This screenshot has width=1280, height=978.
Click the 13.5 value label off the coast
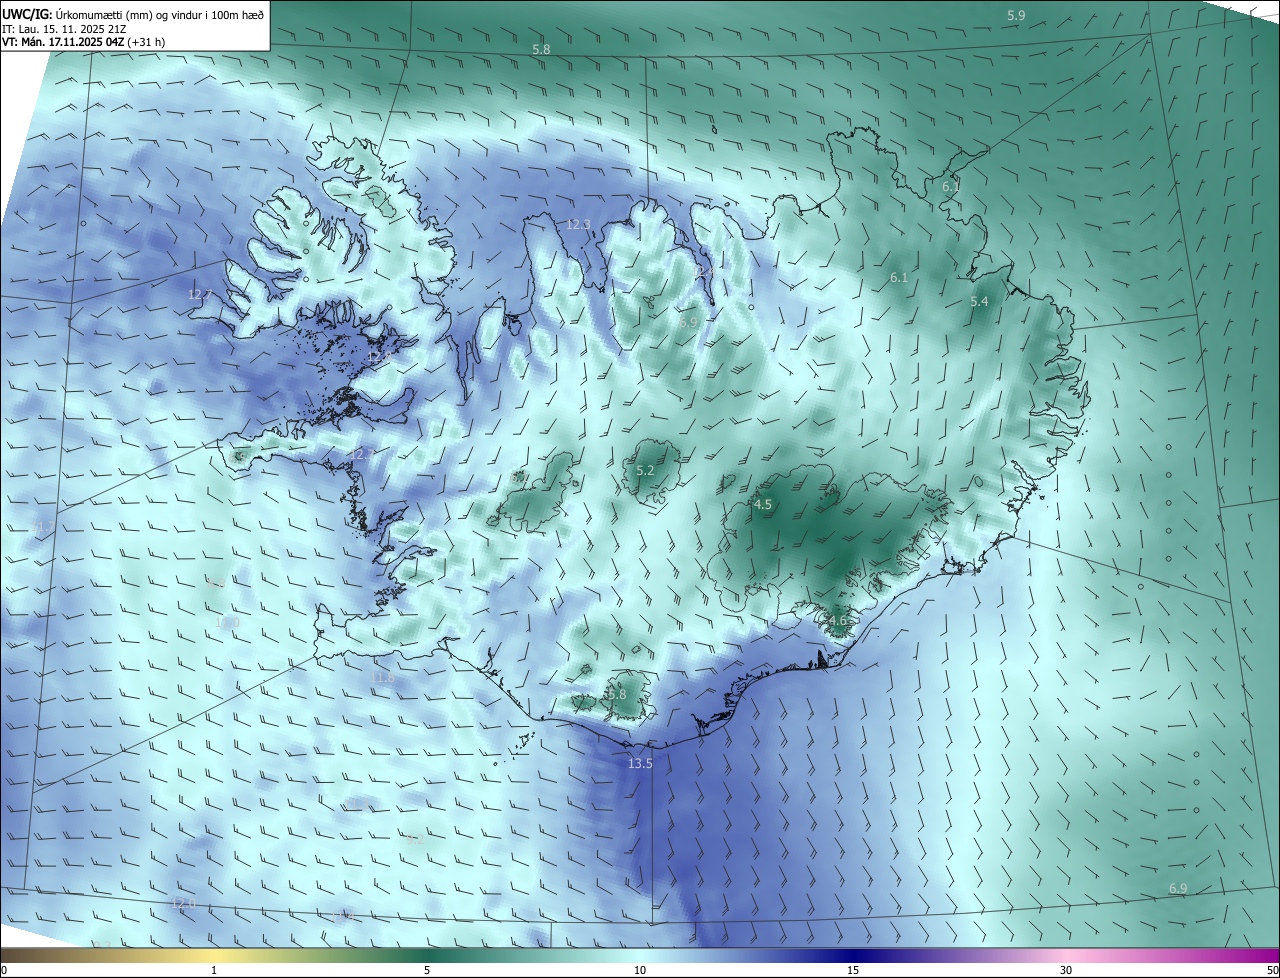(640, 763)
